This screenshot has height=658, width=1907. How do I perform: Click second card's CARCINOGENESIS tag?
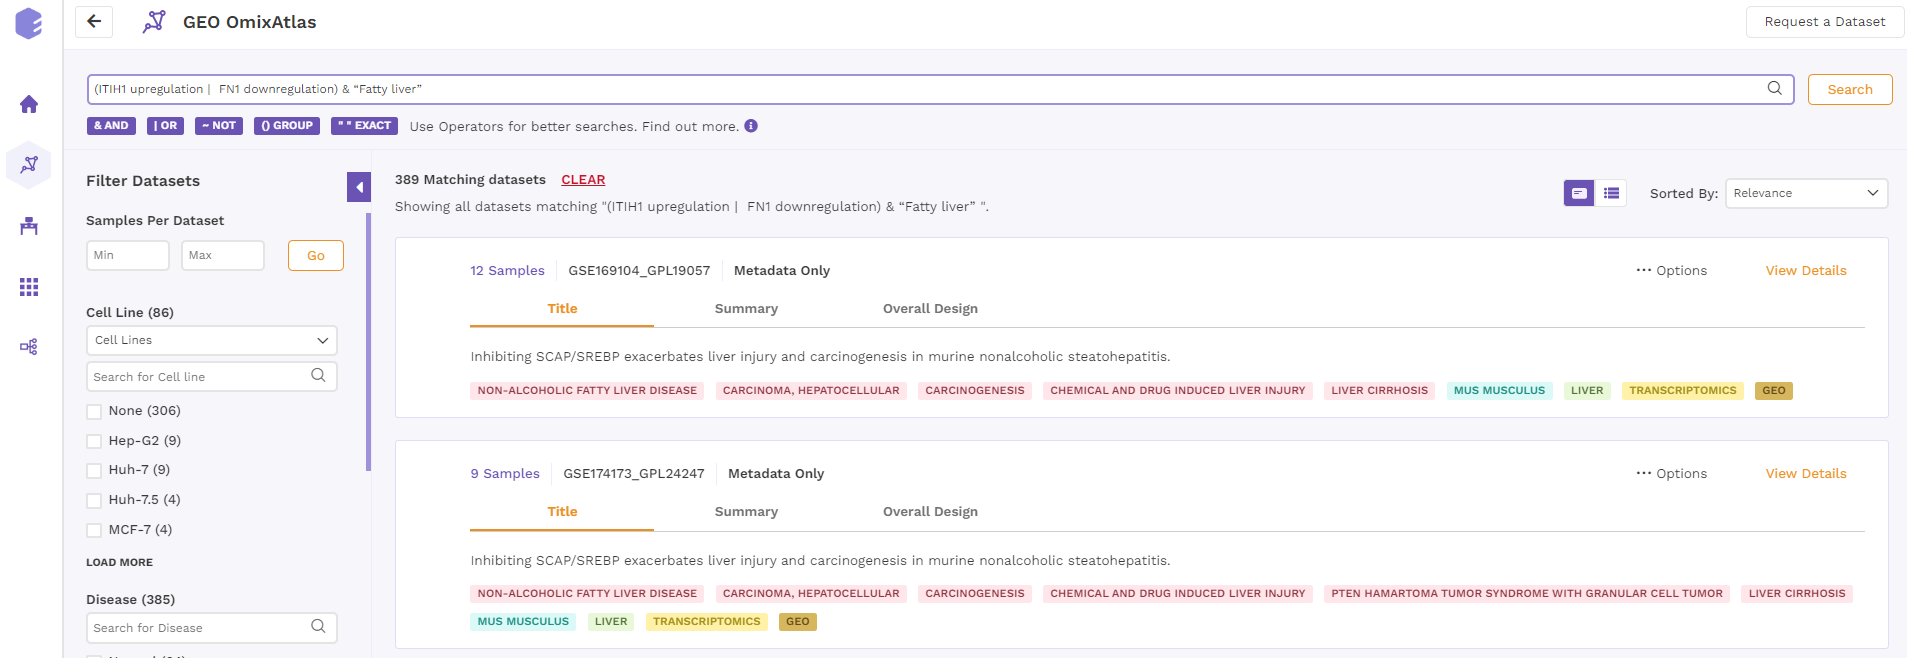point(975,594)
